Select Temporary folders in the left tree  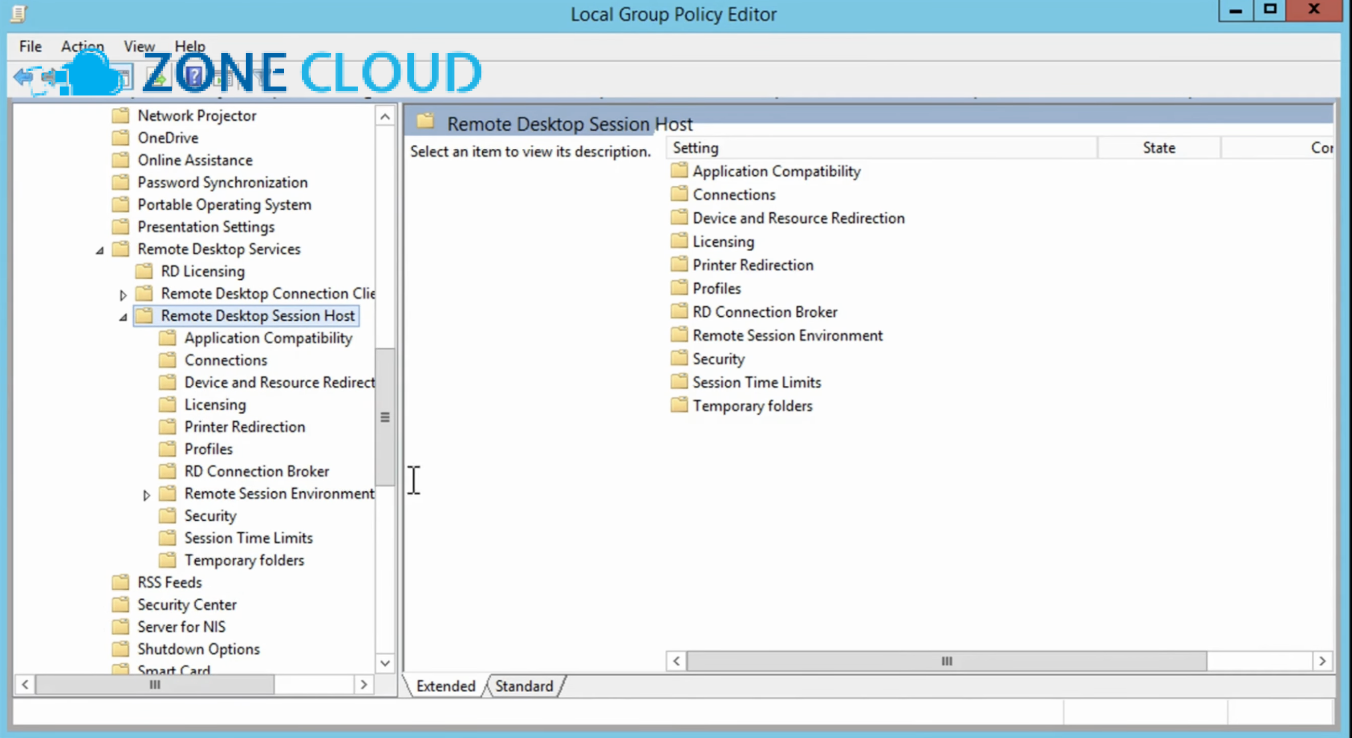tap(244, 560)
